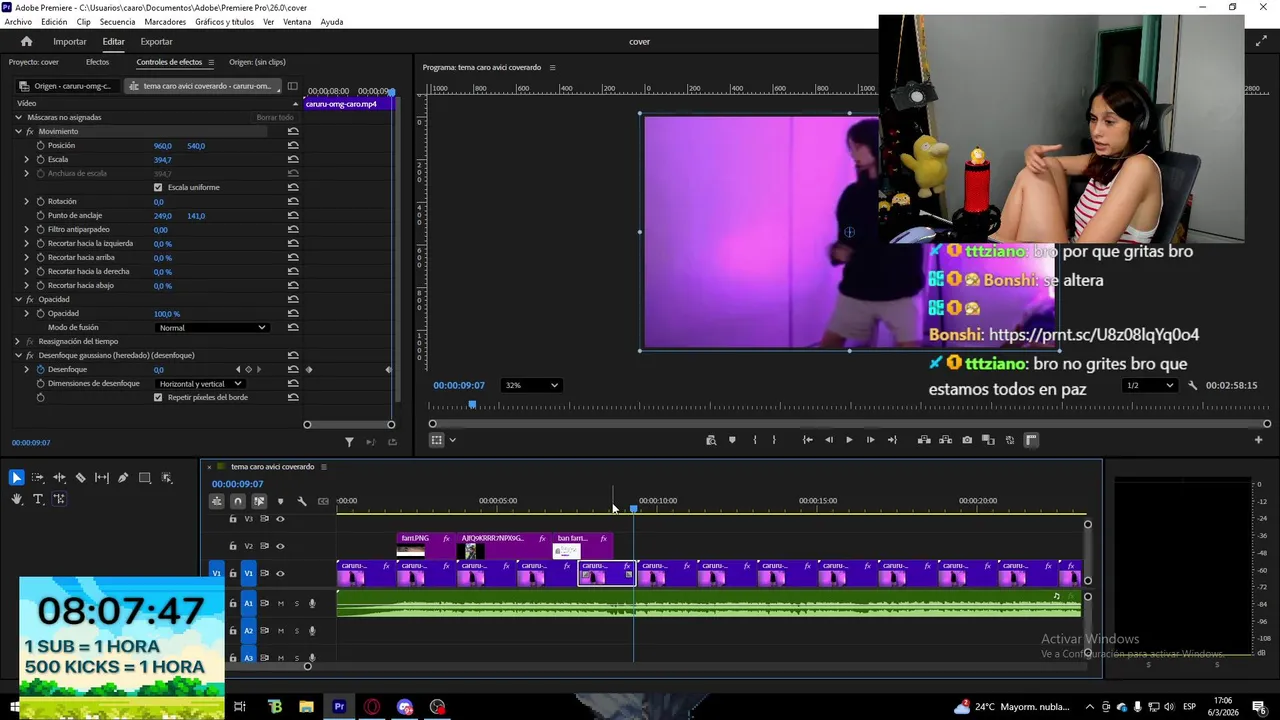Open the Archivo menu

18,22
